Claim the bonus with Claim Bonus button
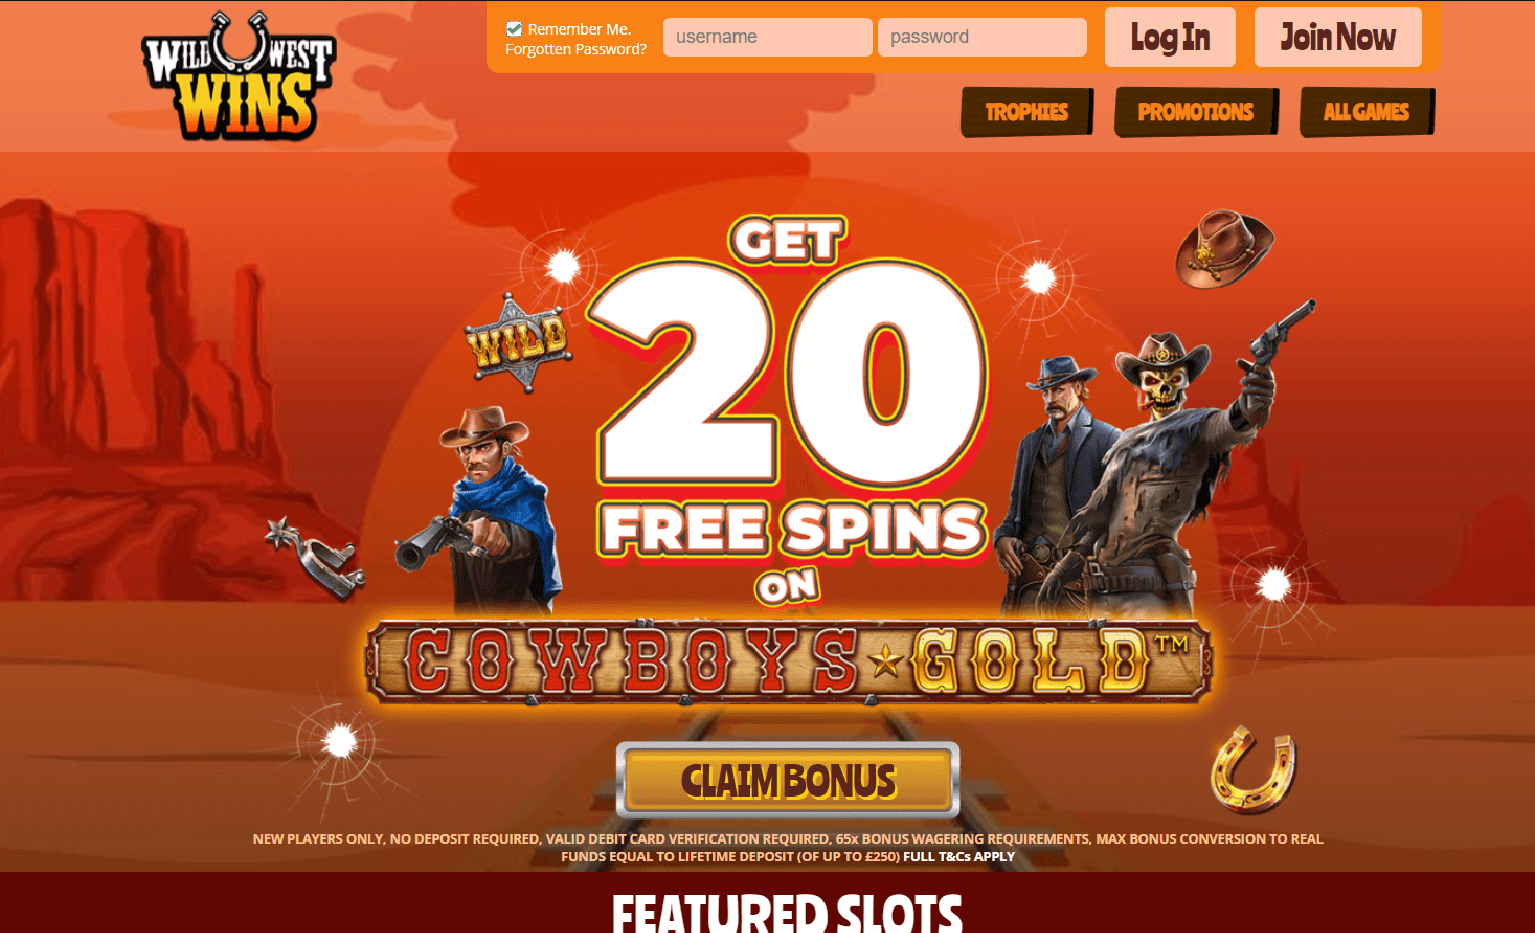The width and height of the screenshot is (1535, 933). click(x=788, y=780)
